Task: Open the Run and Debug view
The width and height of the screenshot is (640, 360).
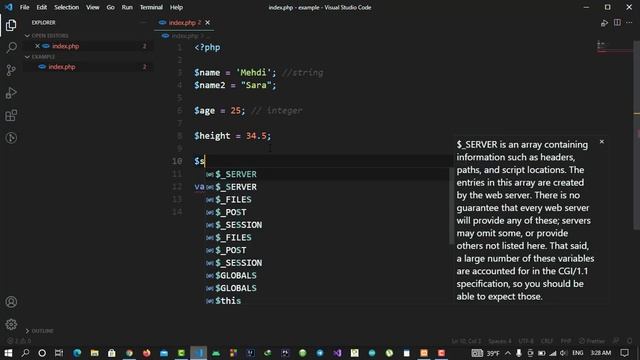Action: click(x=11, y=93)
